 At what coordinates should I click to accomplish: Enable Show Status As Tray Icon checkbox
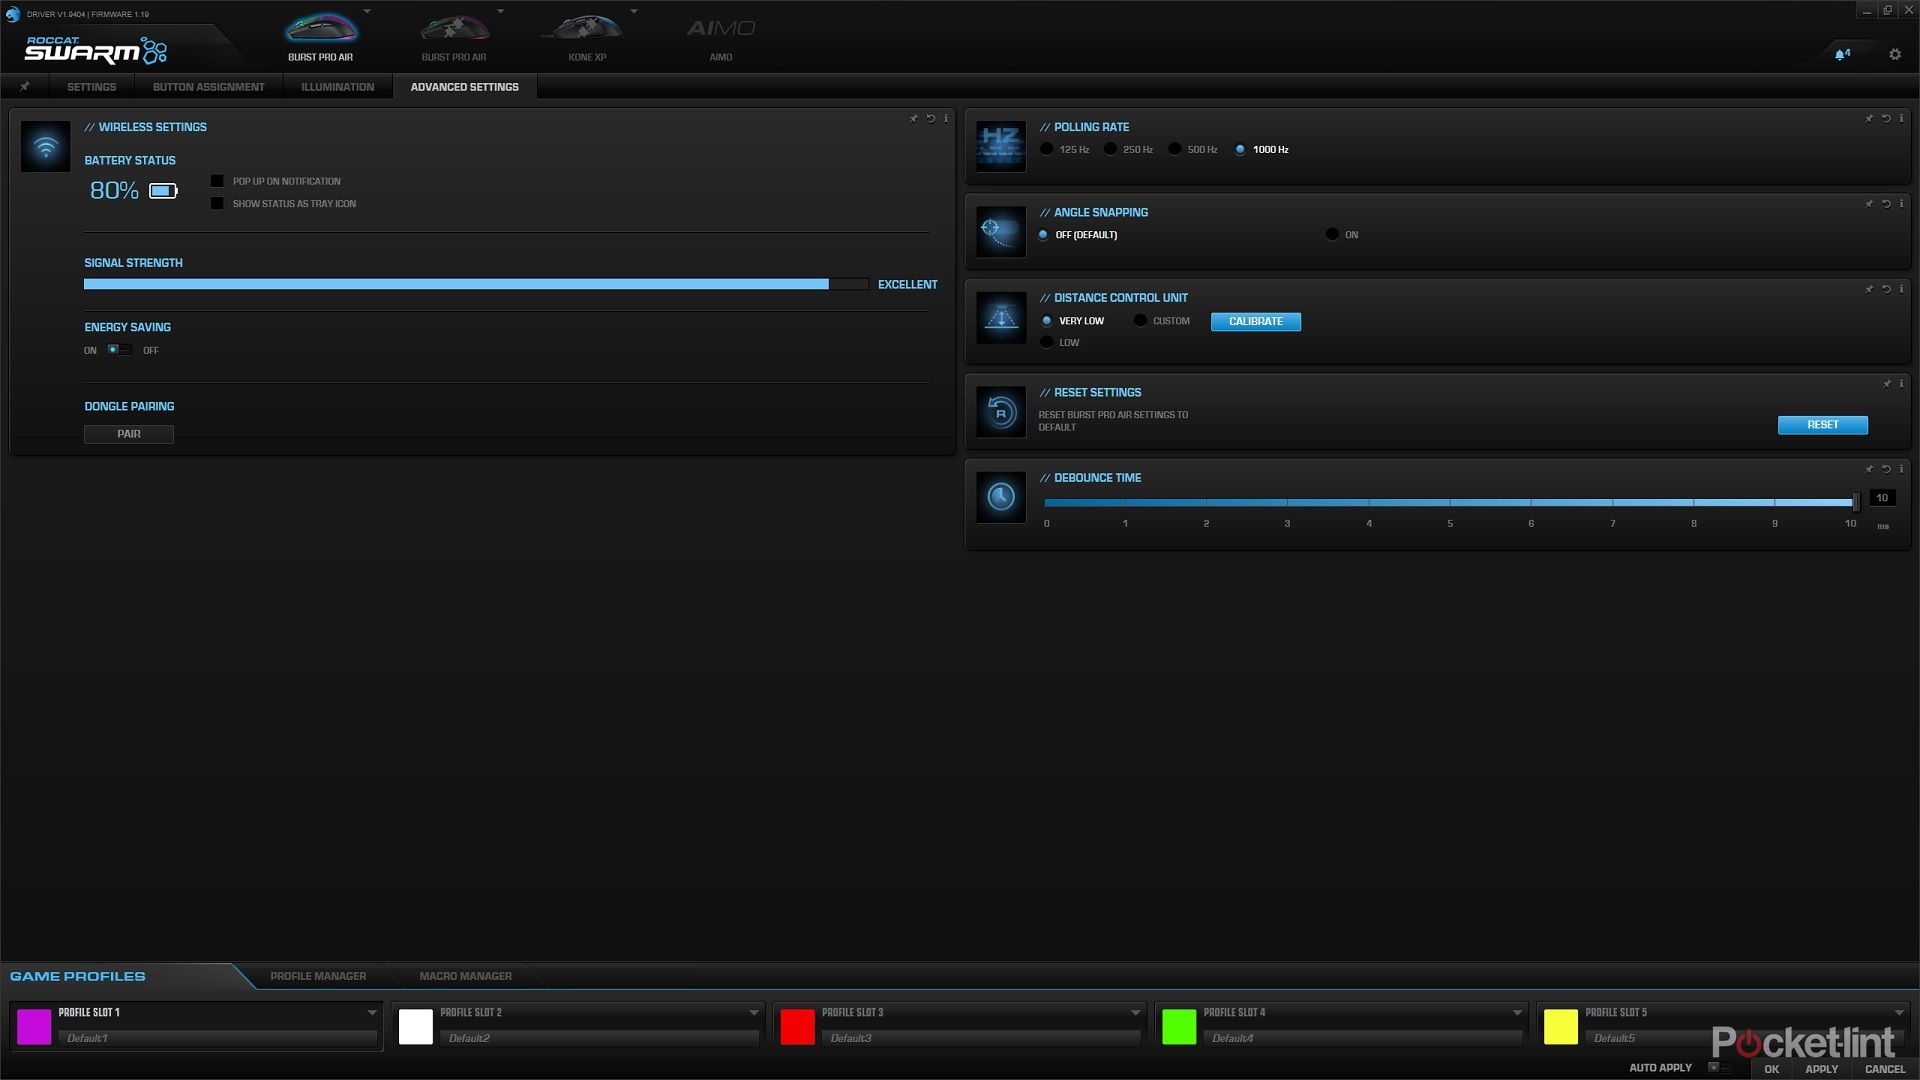[x=217, y=203]
